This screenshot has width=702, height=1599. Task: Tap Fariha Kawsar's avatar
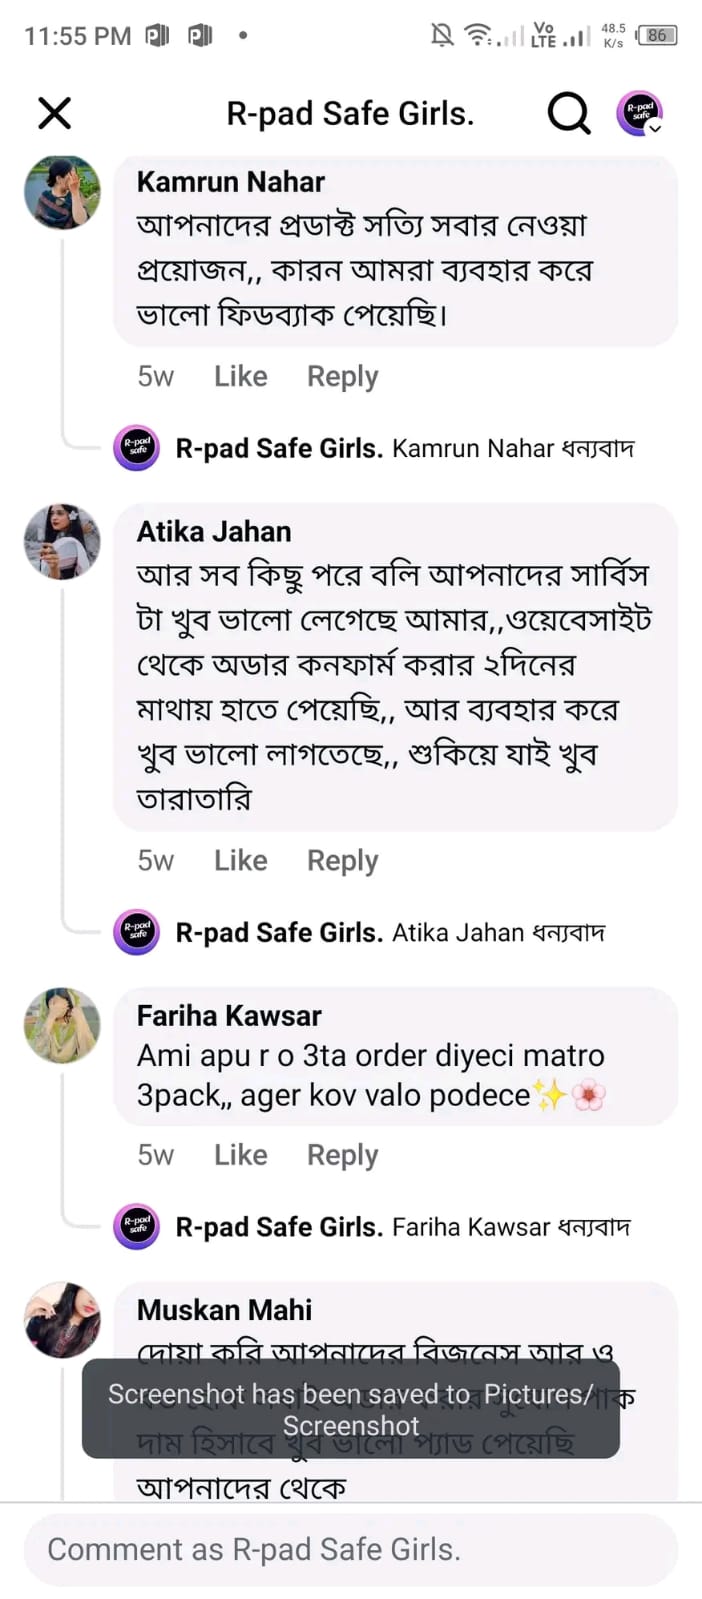pyautogui.click(x=62, y=1025)
